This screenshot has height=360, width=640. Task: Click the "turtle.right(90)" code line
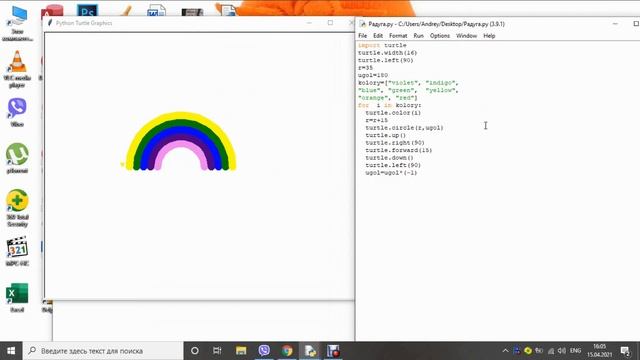tap(395, 142)
